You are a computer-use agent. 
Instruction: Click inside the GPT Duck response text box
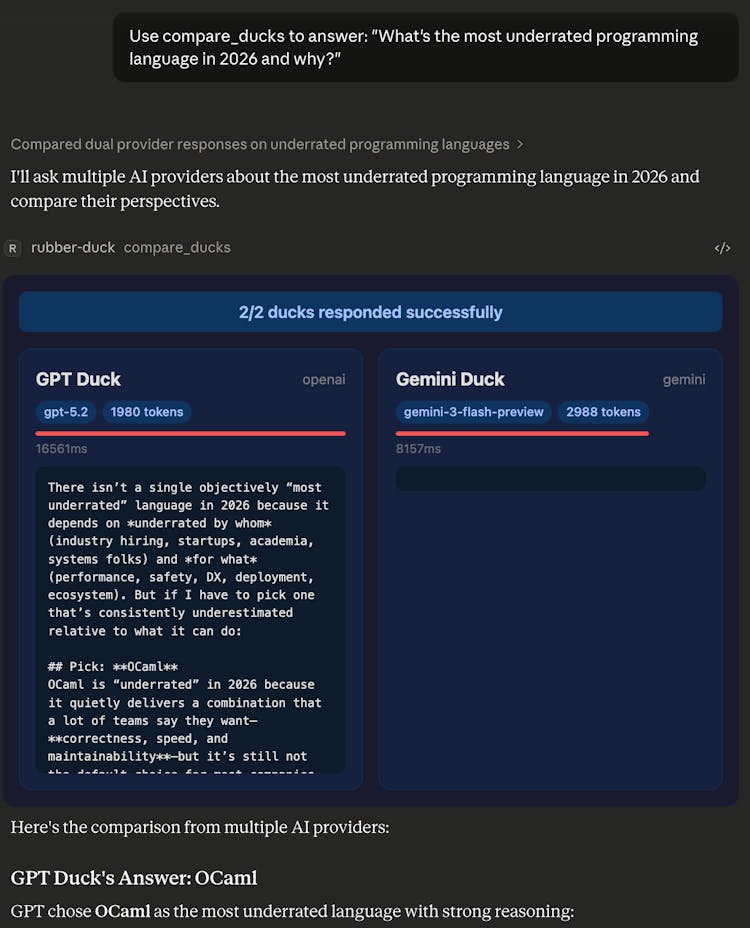pyautogui.click(x=190, y=620)
